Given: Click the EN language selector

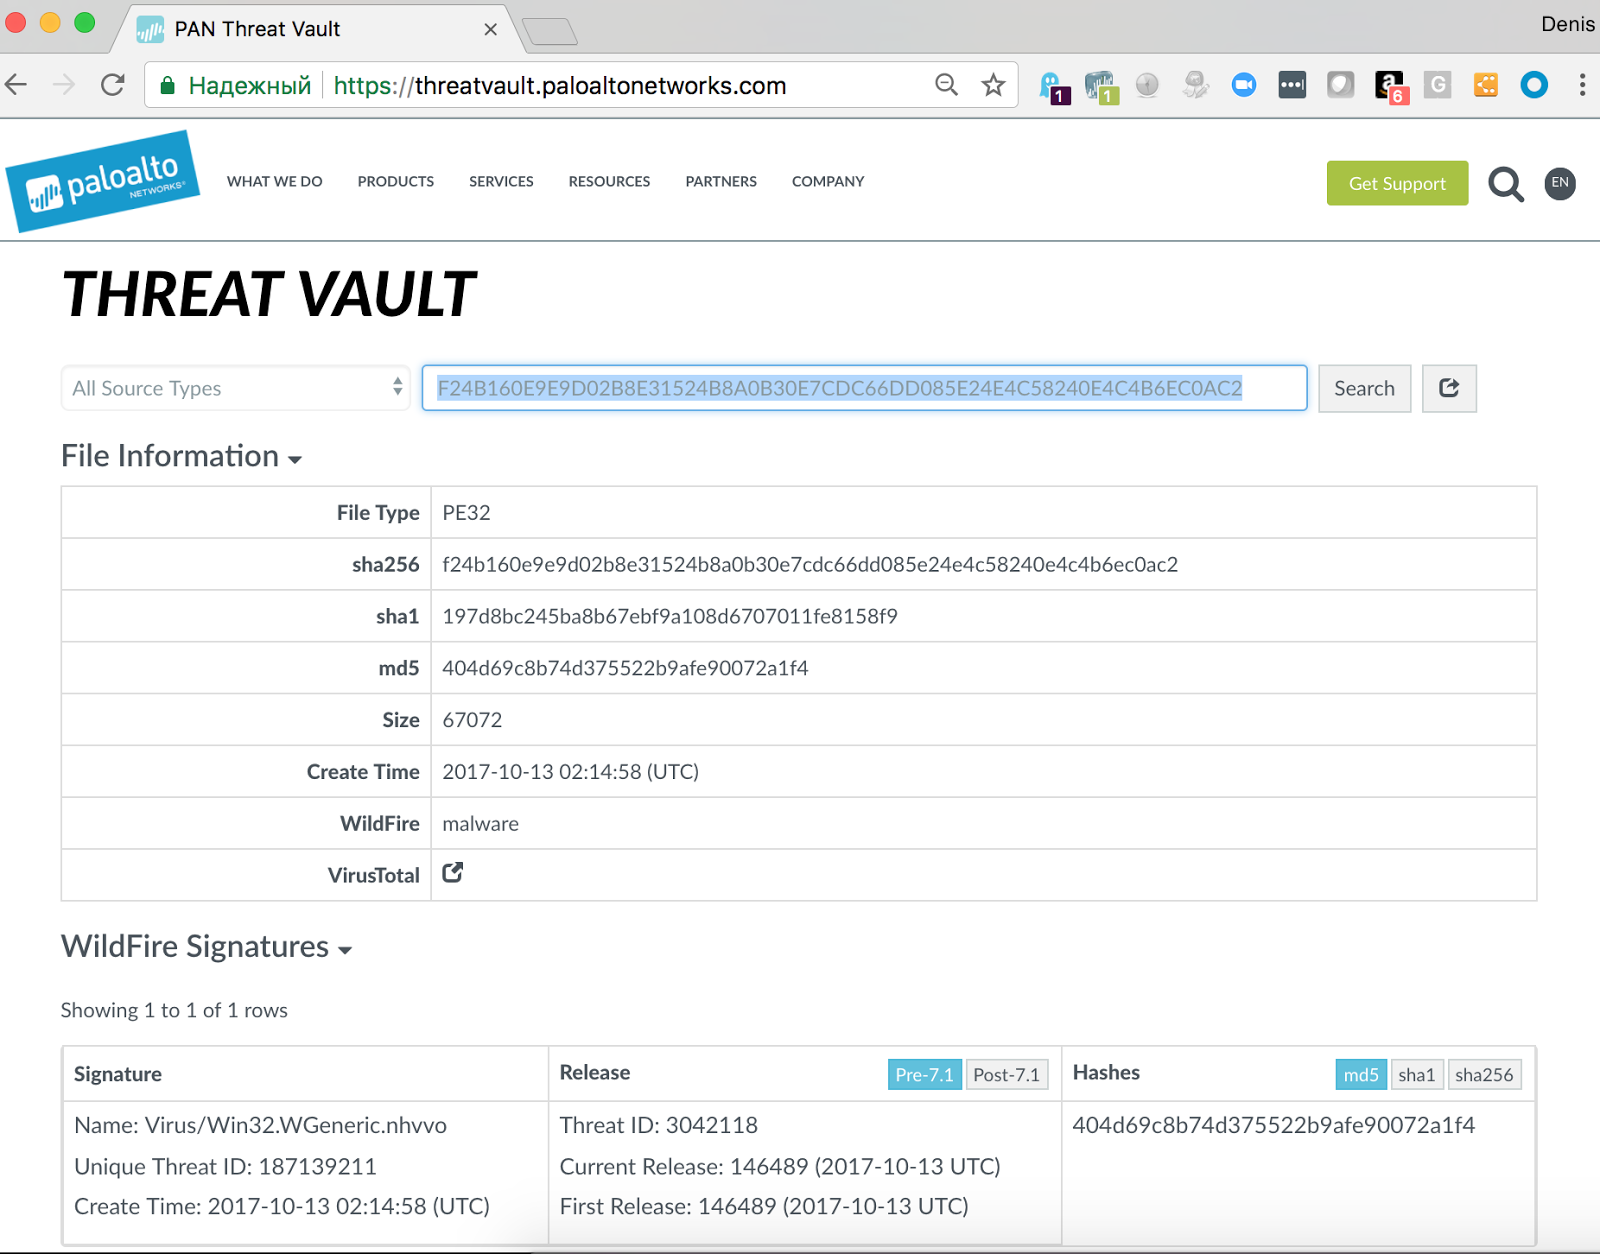Looking at the screenshot, I should pyautogui.click(x=1560, y=183).
